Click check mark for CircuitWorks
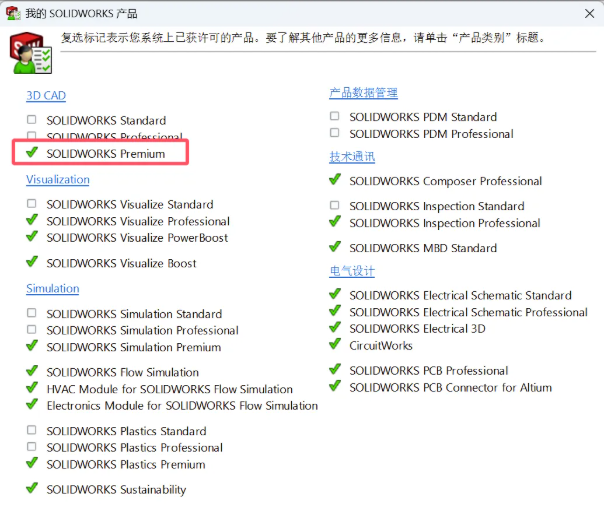The height and width of the screenshot is (527, 604). click(x=335, y=344)
